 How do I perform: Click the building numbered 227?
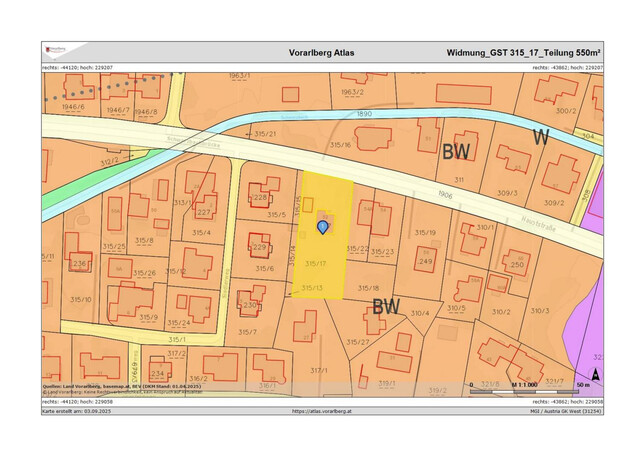click(204, 211)
